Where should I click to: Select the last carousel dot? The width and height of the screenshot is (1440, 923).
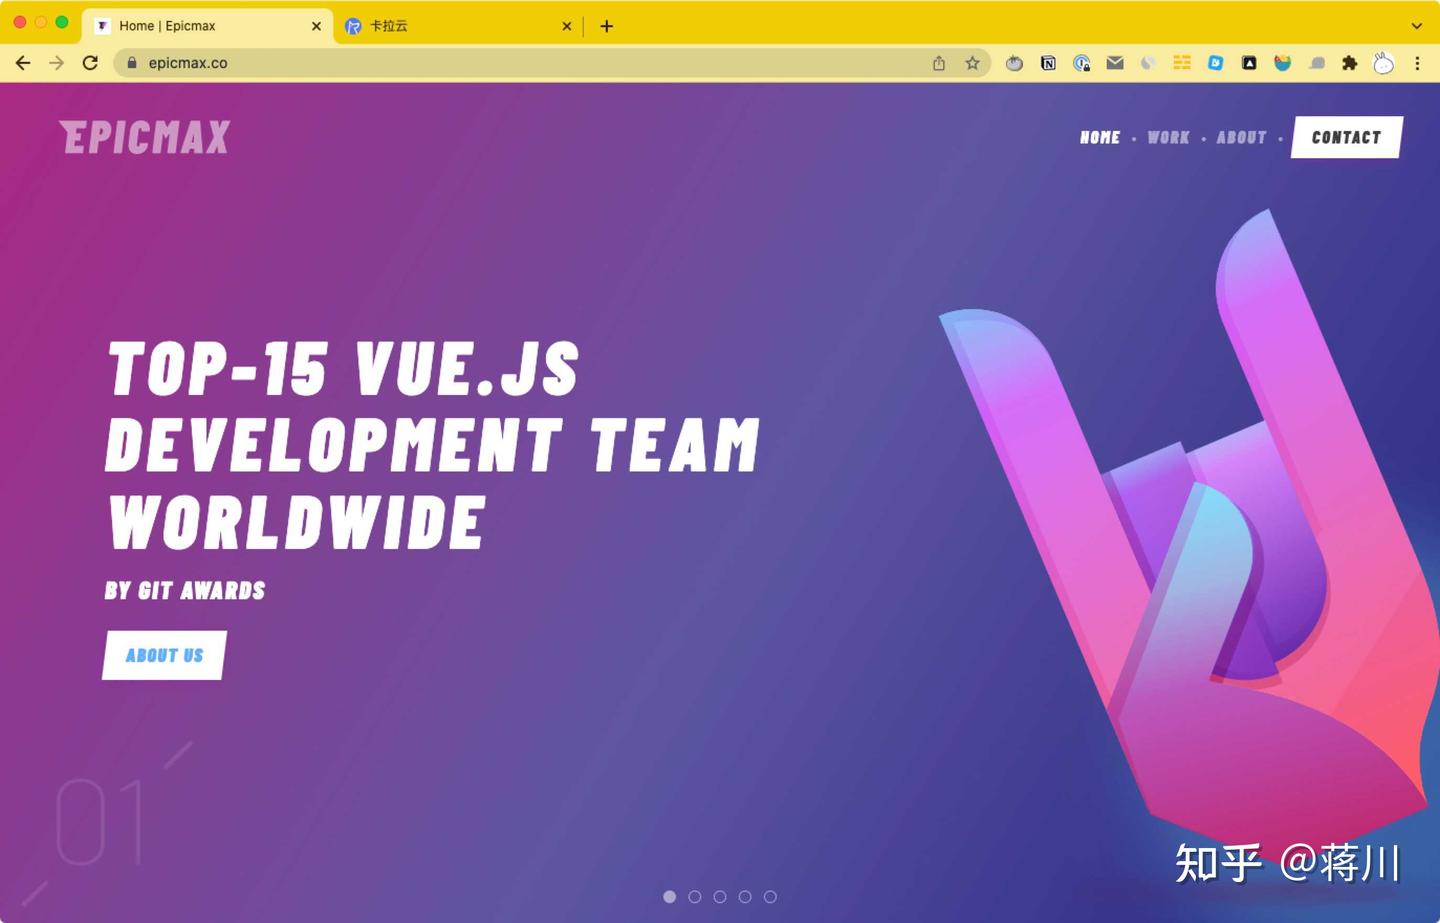pyautogui.click(x=771, y=897)
